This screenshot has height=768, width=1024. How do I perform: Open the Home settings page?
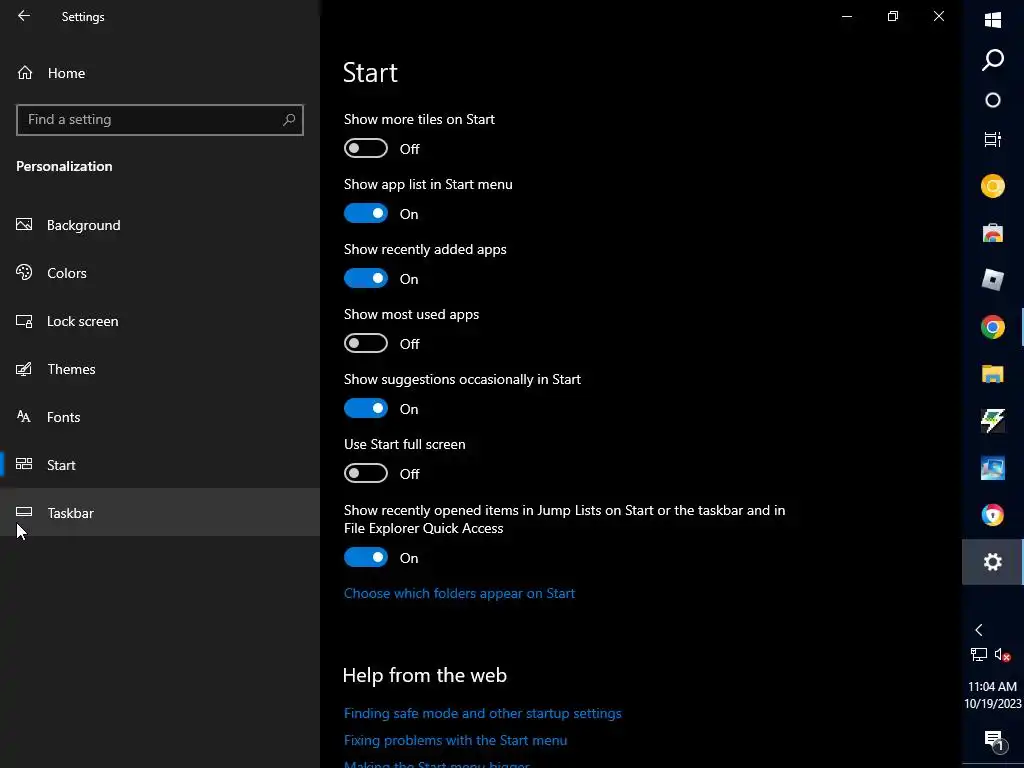click(66, 73)
